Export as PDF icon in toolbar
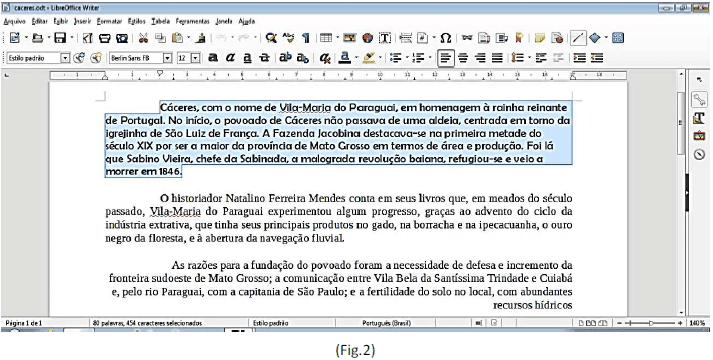The height and width of the screenshot is (360, 713). (87, 38)
